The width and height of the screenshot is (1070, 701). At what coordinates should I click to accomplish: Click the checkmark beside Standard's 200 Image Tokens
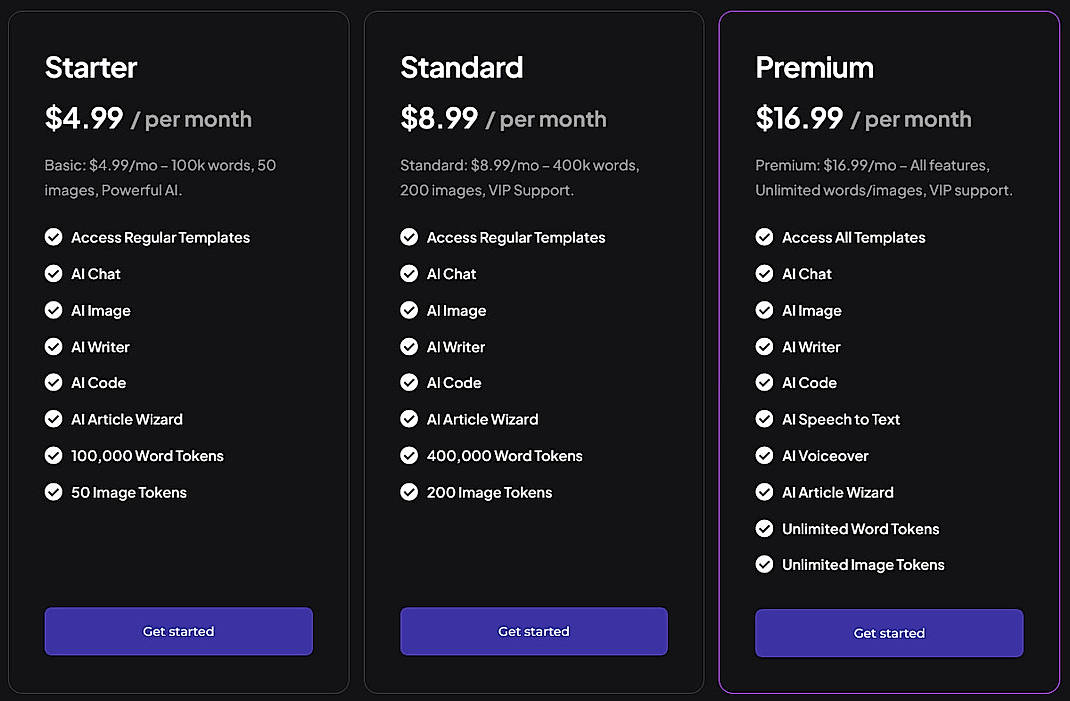(409, 492)
